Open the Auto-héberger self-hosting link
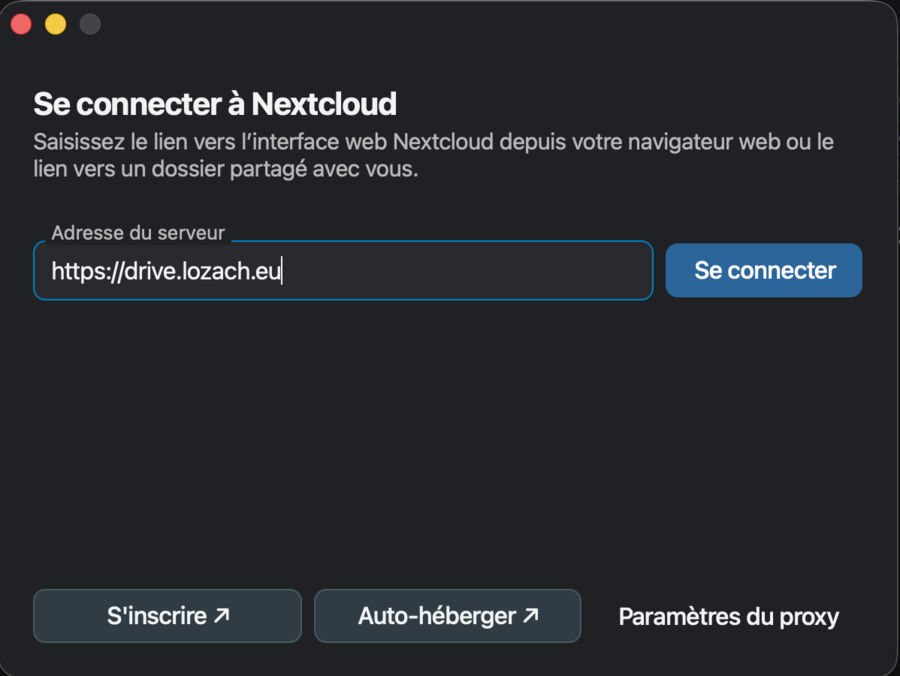The width and height of the screenshot is (900, 676). 447,616
